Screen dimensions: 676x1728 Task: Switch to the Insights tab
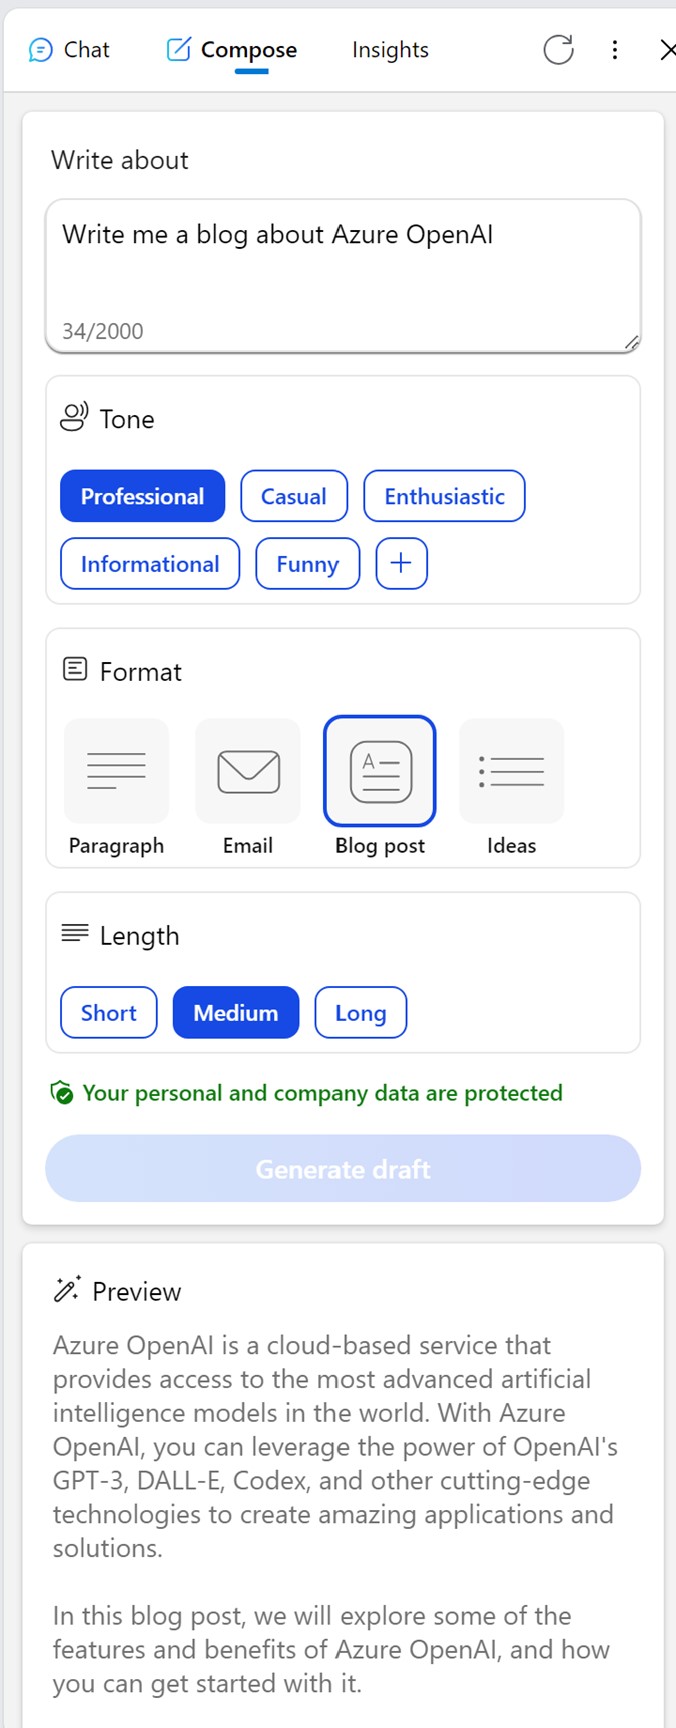(389, 49)
